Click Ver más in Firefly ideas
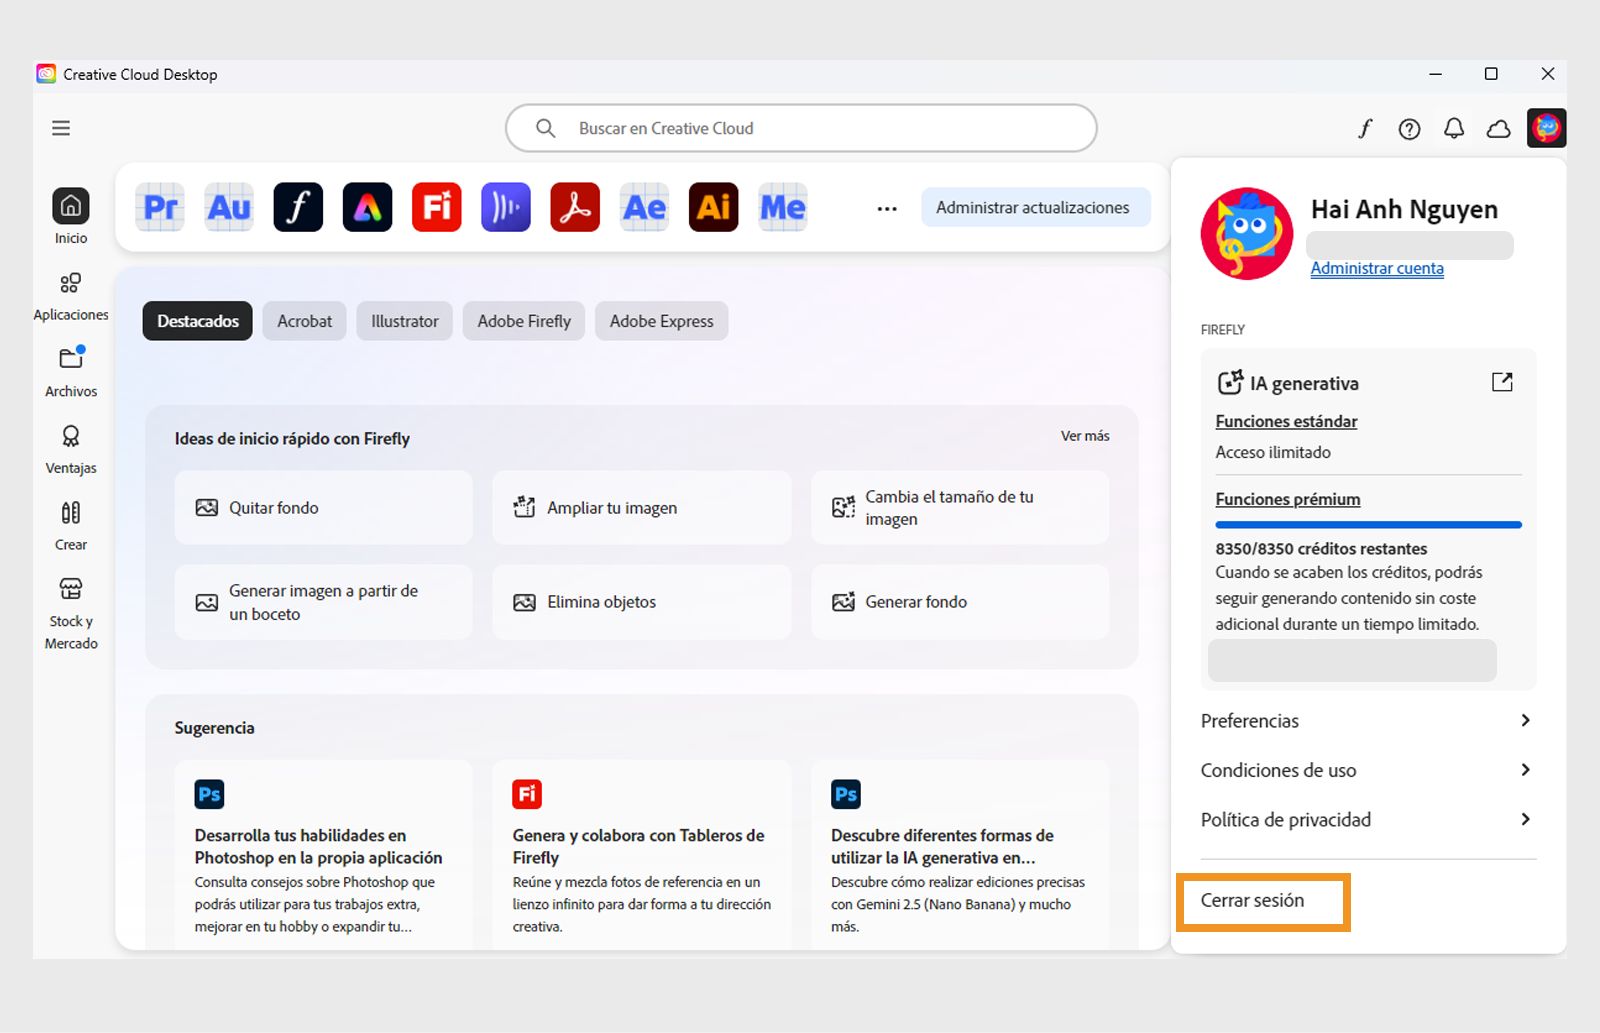 pyautogui.click(x=1085, y=436)
